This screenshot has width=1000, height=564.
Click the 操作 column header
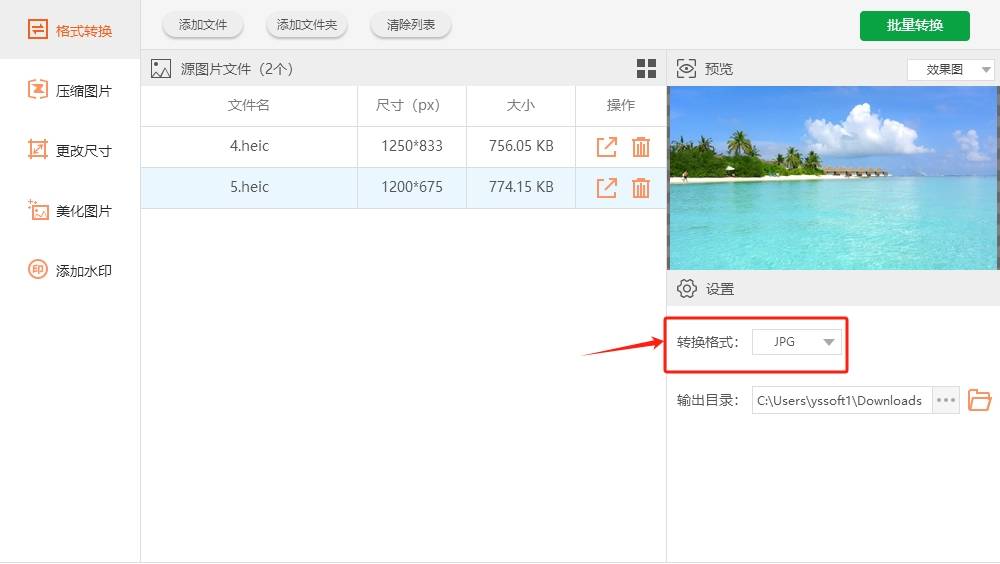click(621, 105)
